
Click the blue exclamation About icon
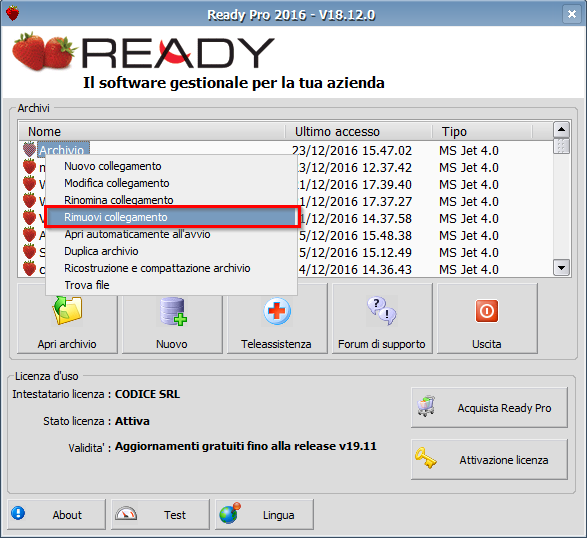18,513
